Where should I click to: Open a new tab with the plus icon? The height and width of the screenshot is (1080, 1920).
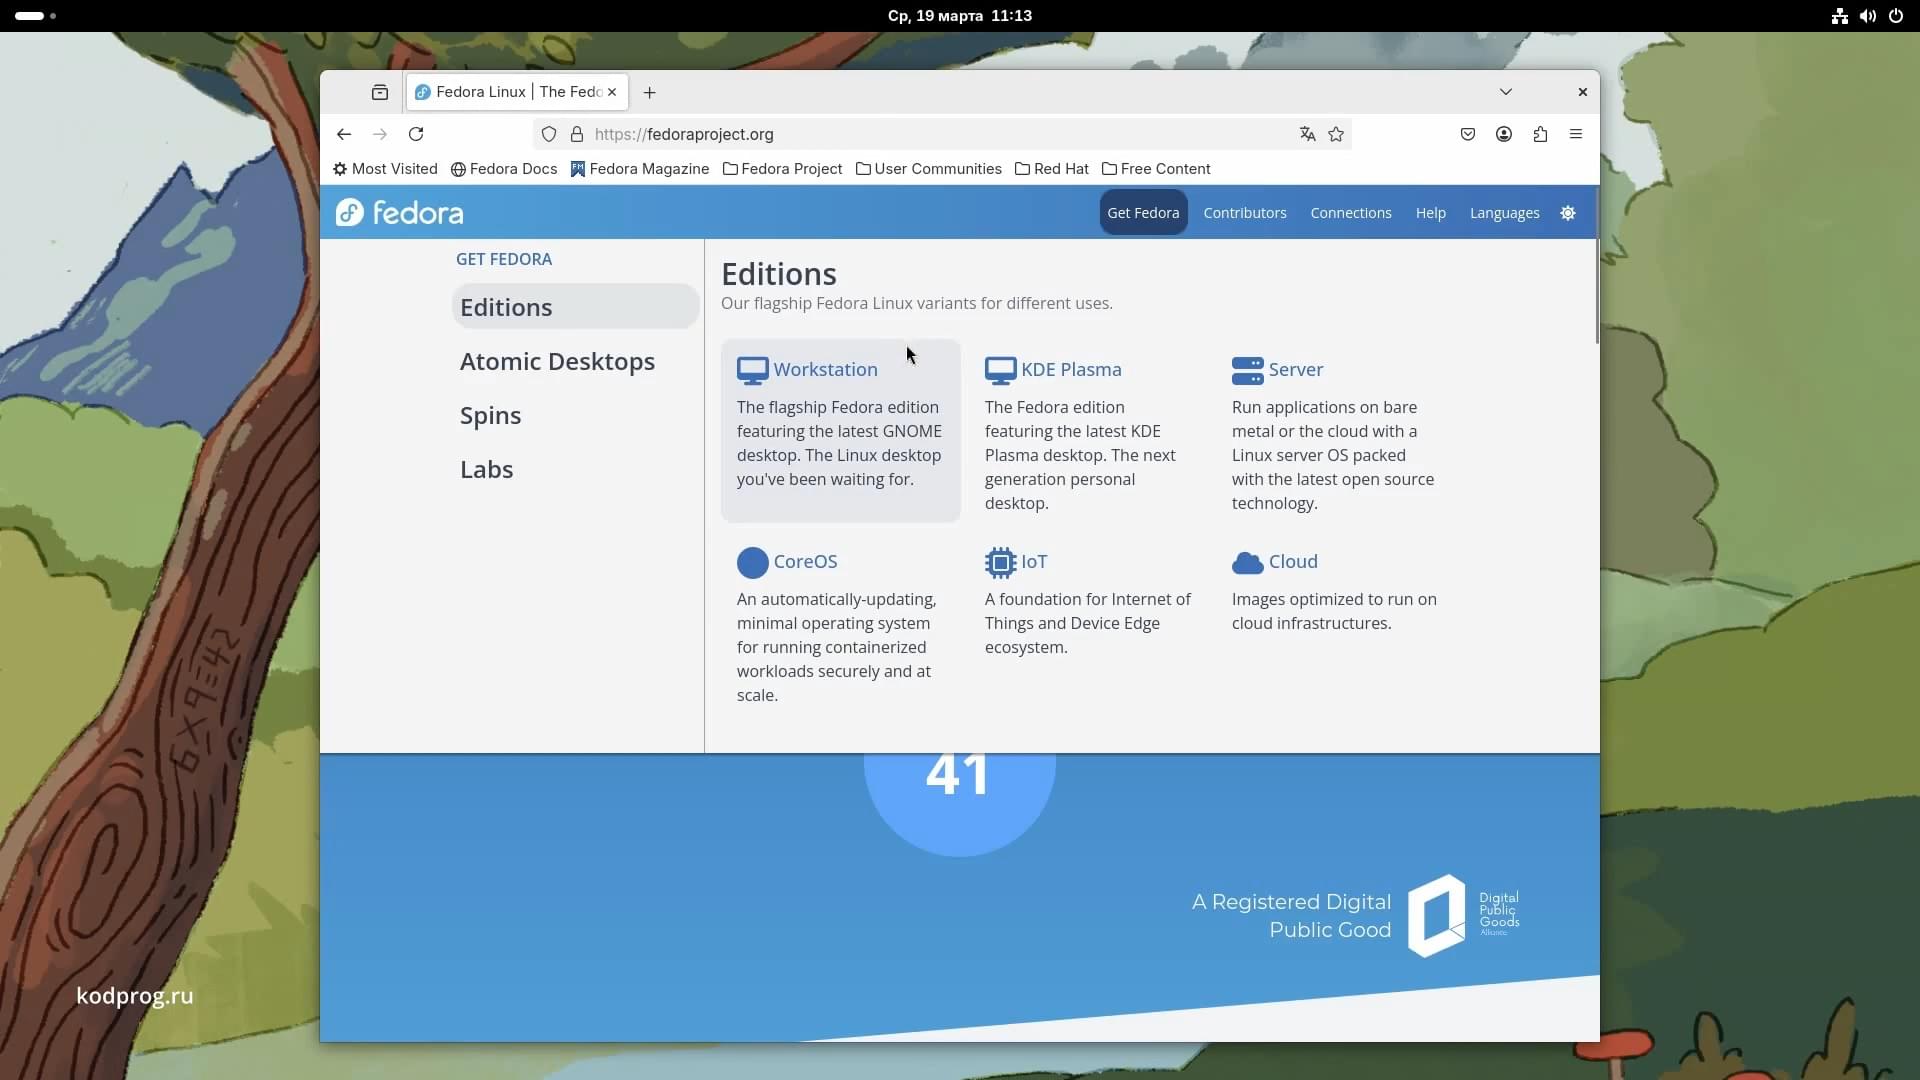[x=650, y=92]
